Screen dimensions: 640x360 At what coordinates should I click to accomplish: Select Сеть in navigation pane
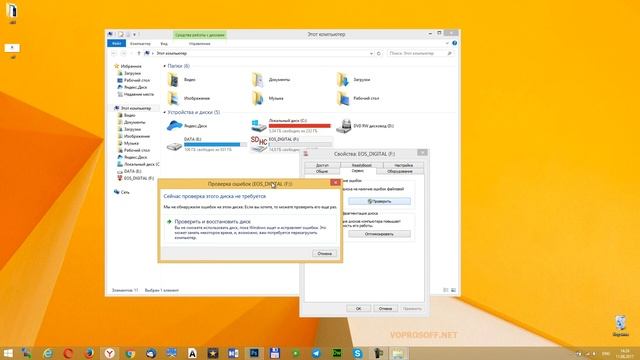click(x=122, y=192)
